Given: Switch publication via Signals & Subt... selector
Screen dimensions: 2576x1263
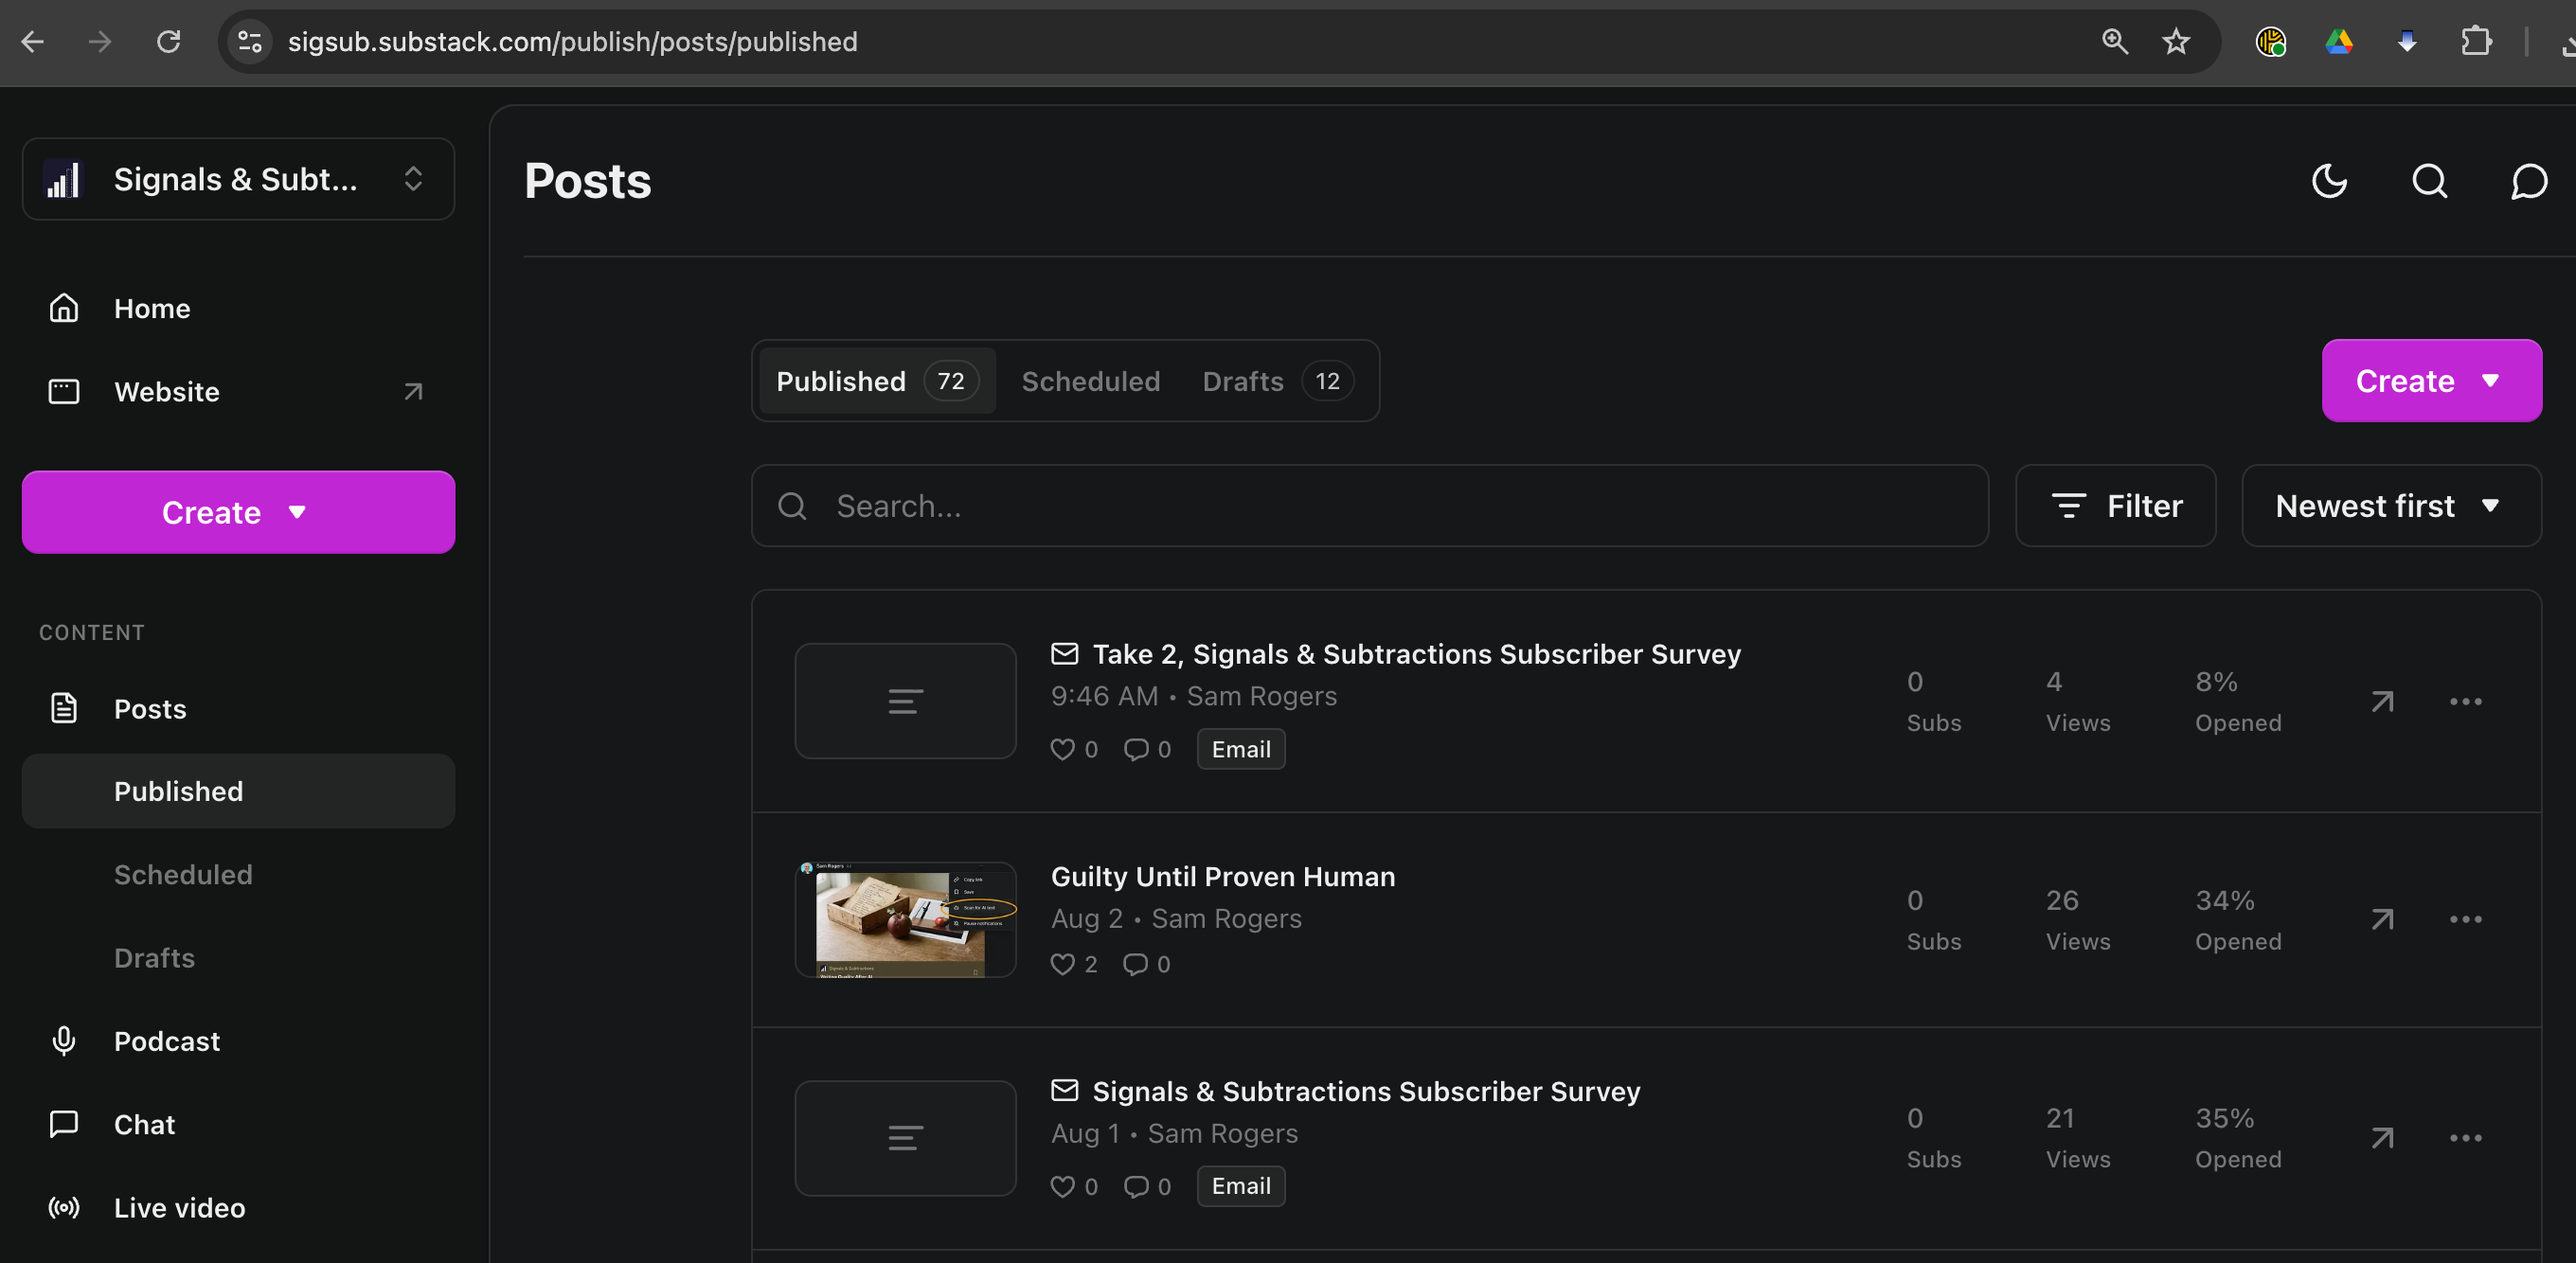Looking at the screenshot, I should click(x=238, y=179).
